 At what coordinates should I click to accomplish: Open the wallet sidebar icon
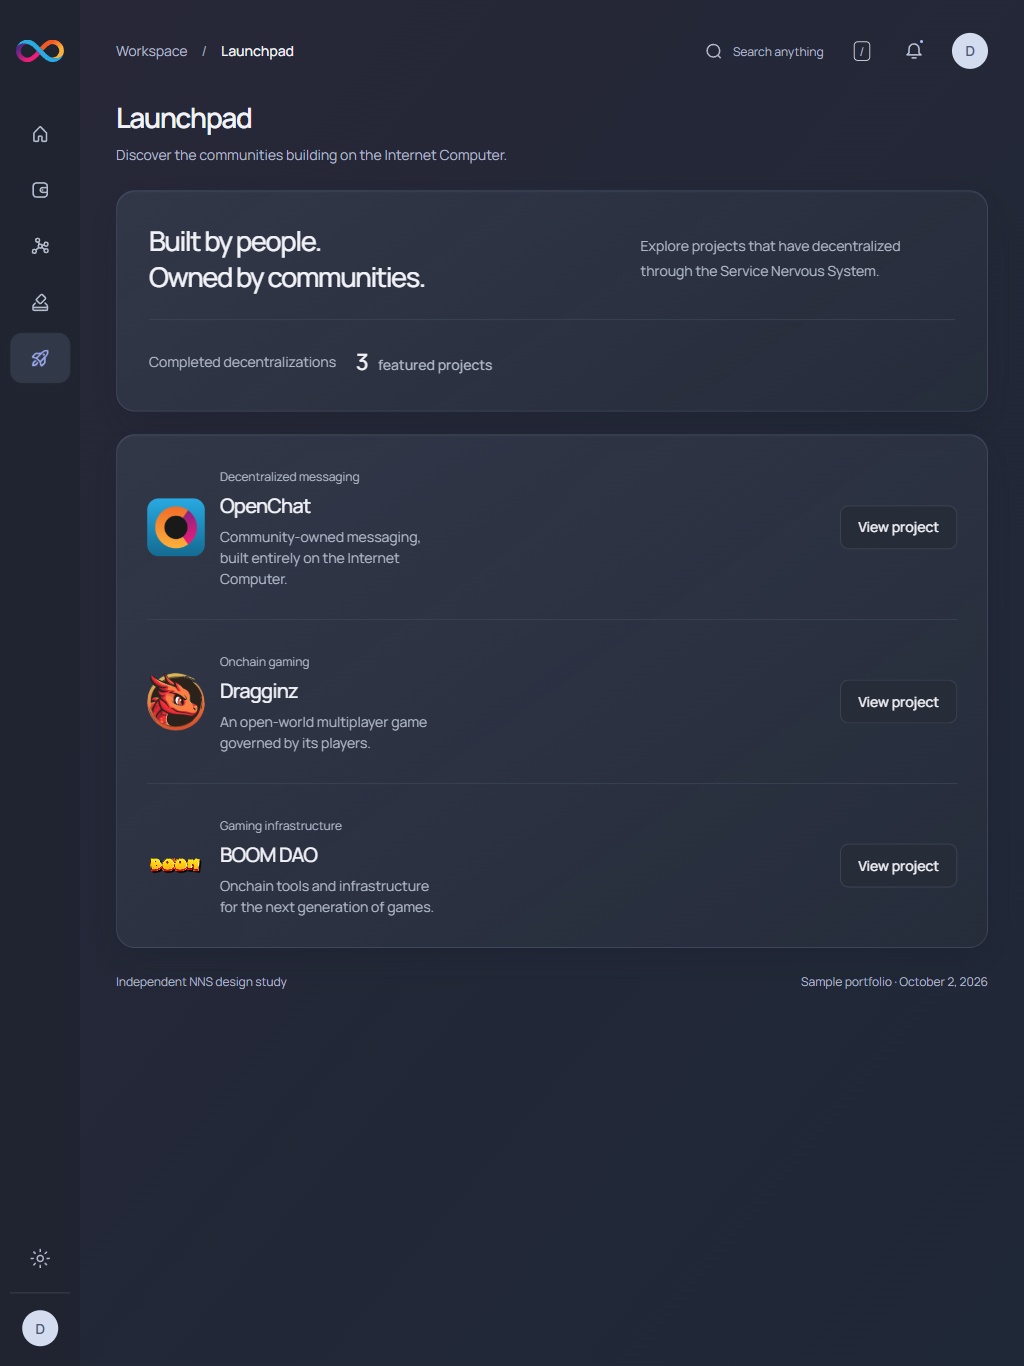click(x=40, y=190)
